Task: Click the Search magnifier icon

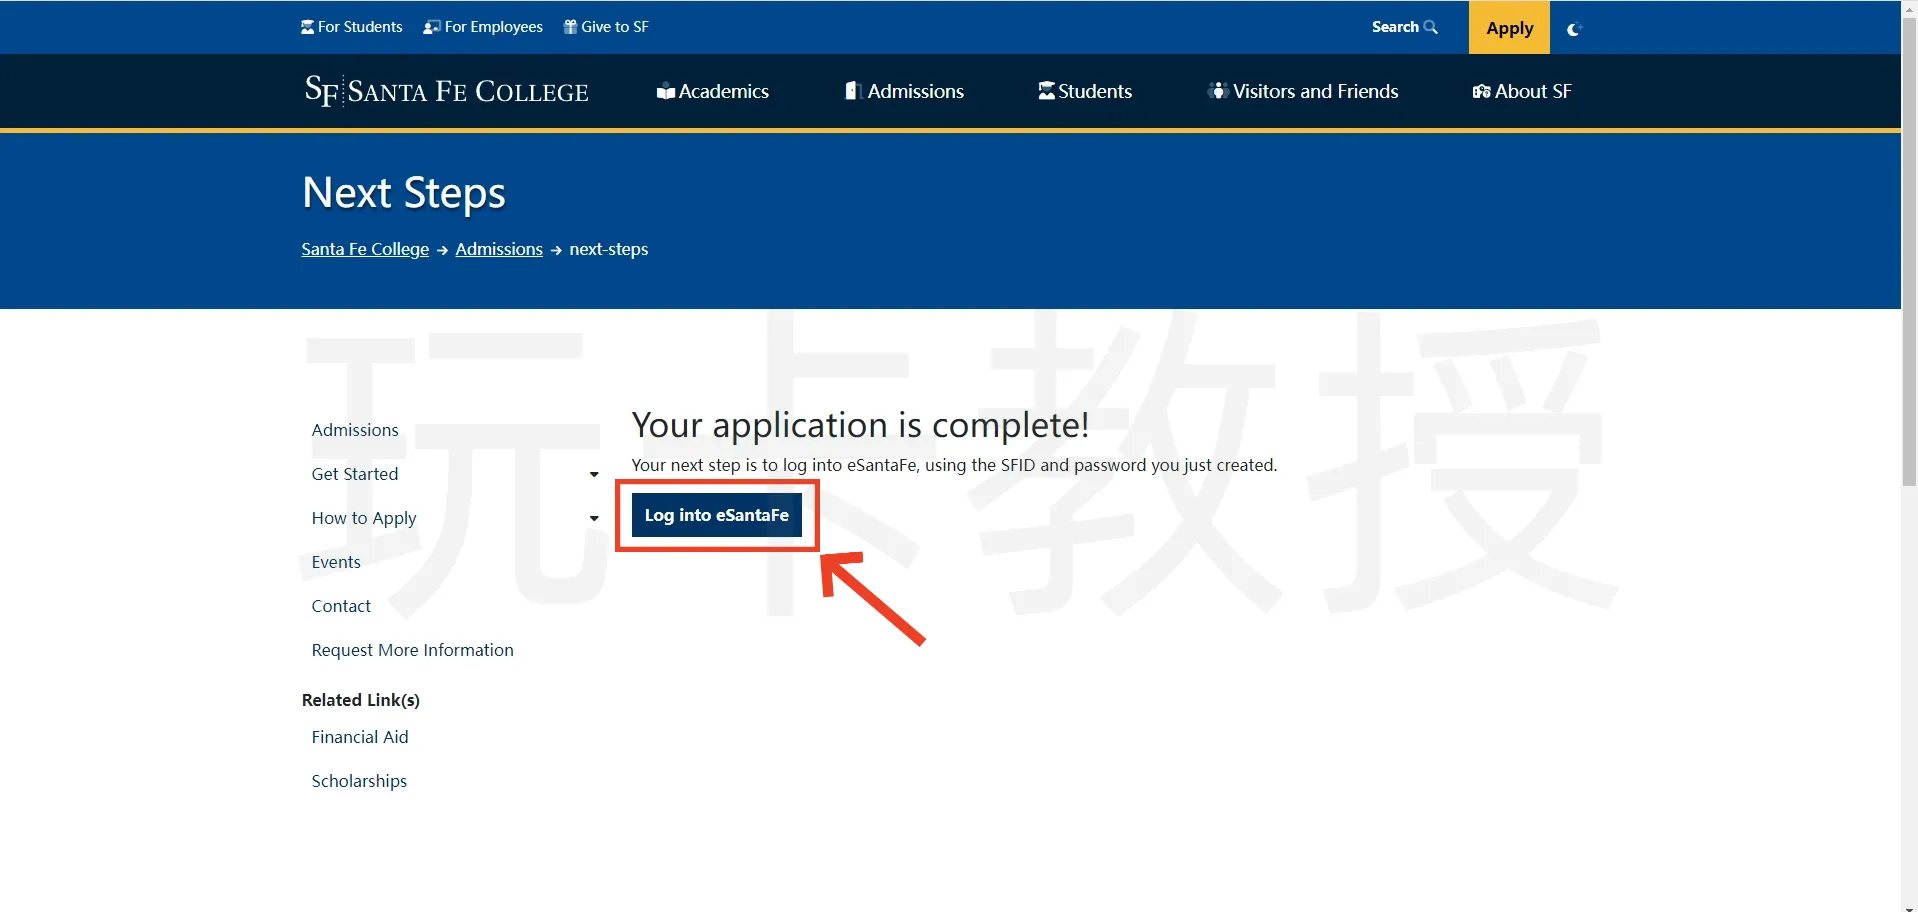Action: [1430, 27]
